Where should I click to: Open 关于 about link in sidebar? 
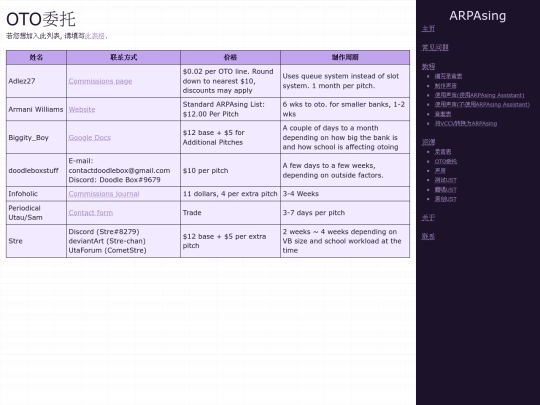tap(428, 218)
